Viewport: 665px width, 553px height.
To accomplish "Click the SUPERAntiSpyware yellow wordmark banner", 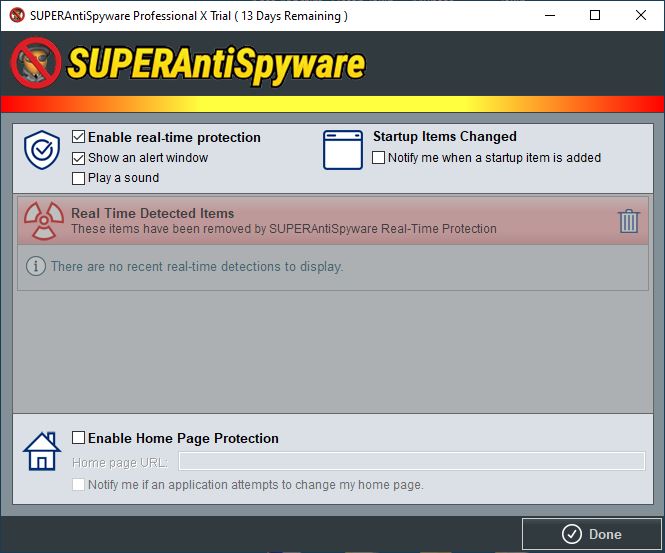I will pyautogui.click(x=216, y=64).
